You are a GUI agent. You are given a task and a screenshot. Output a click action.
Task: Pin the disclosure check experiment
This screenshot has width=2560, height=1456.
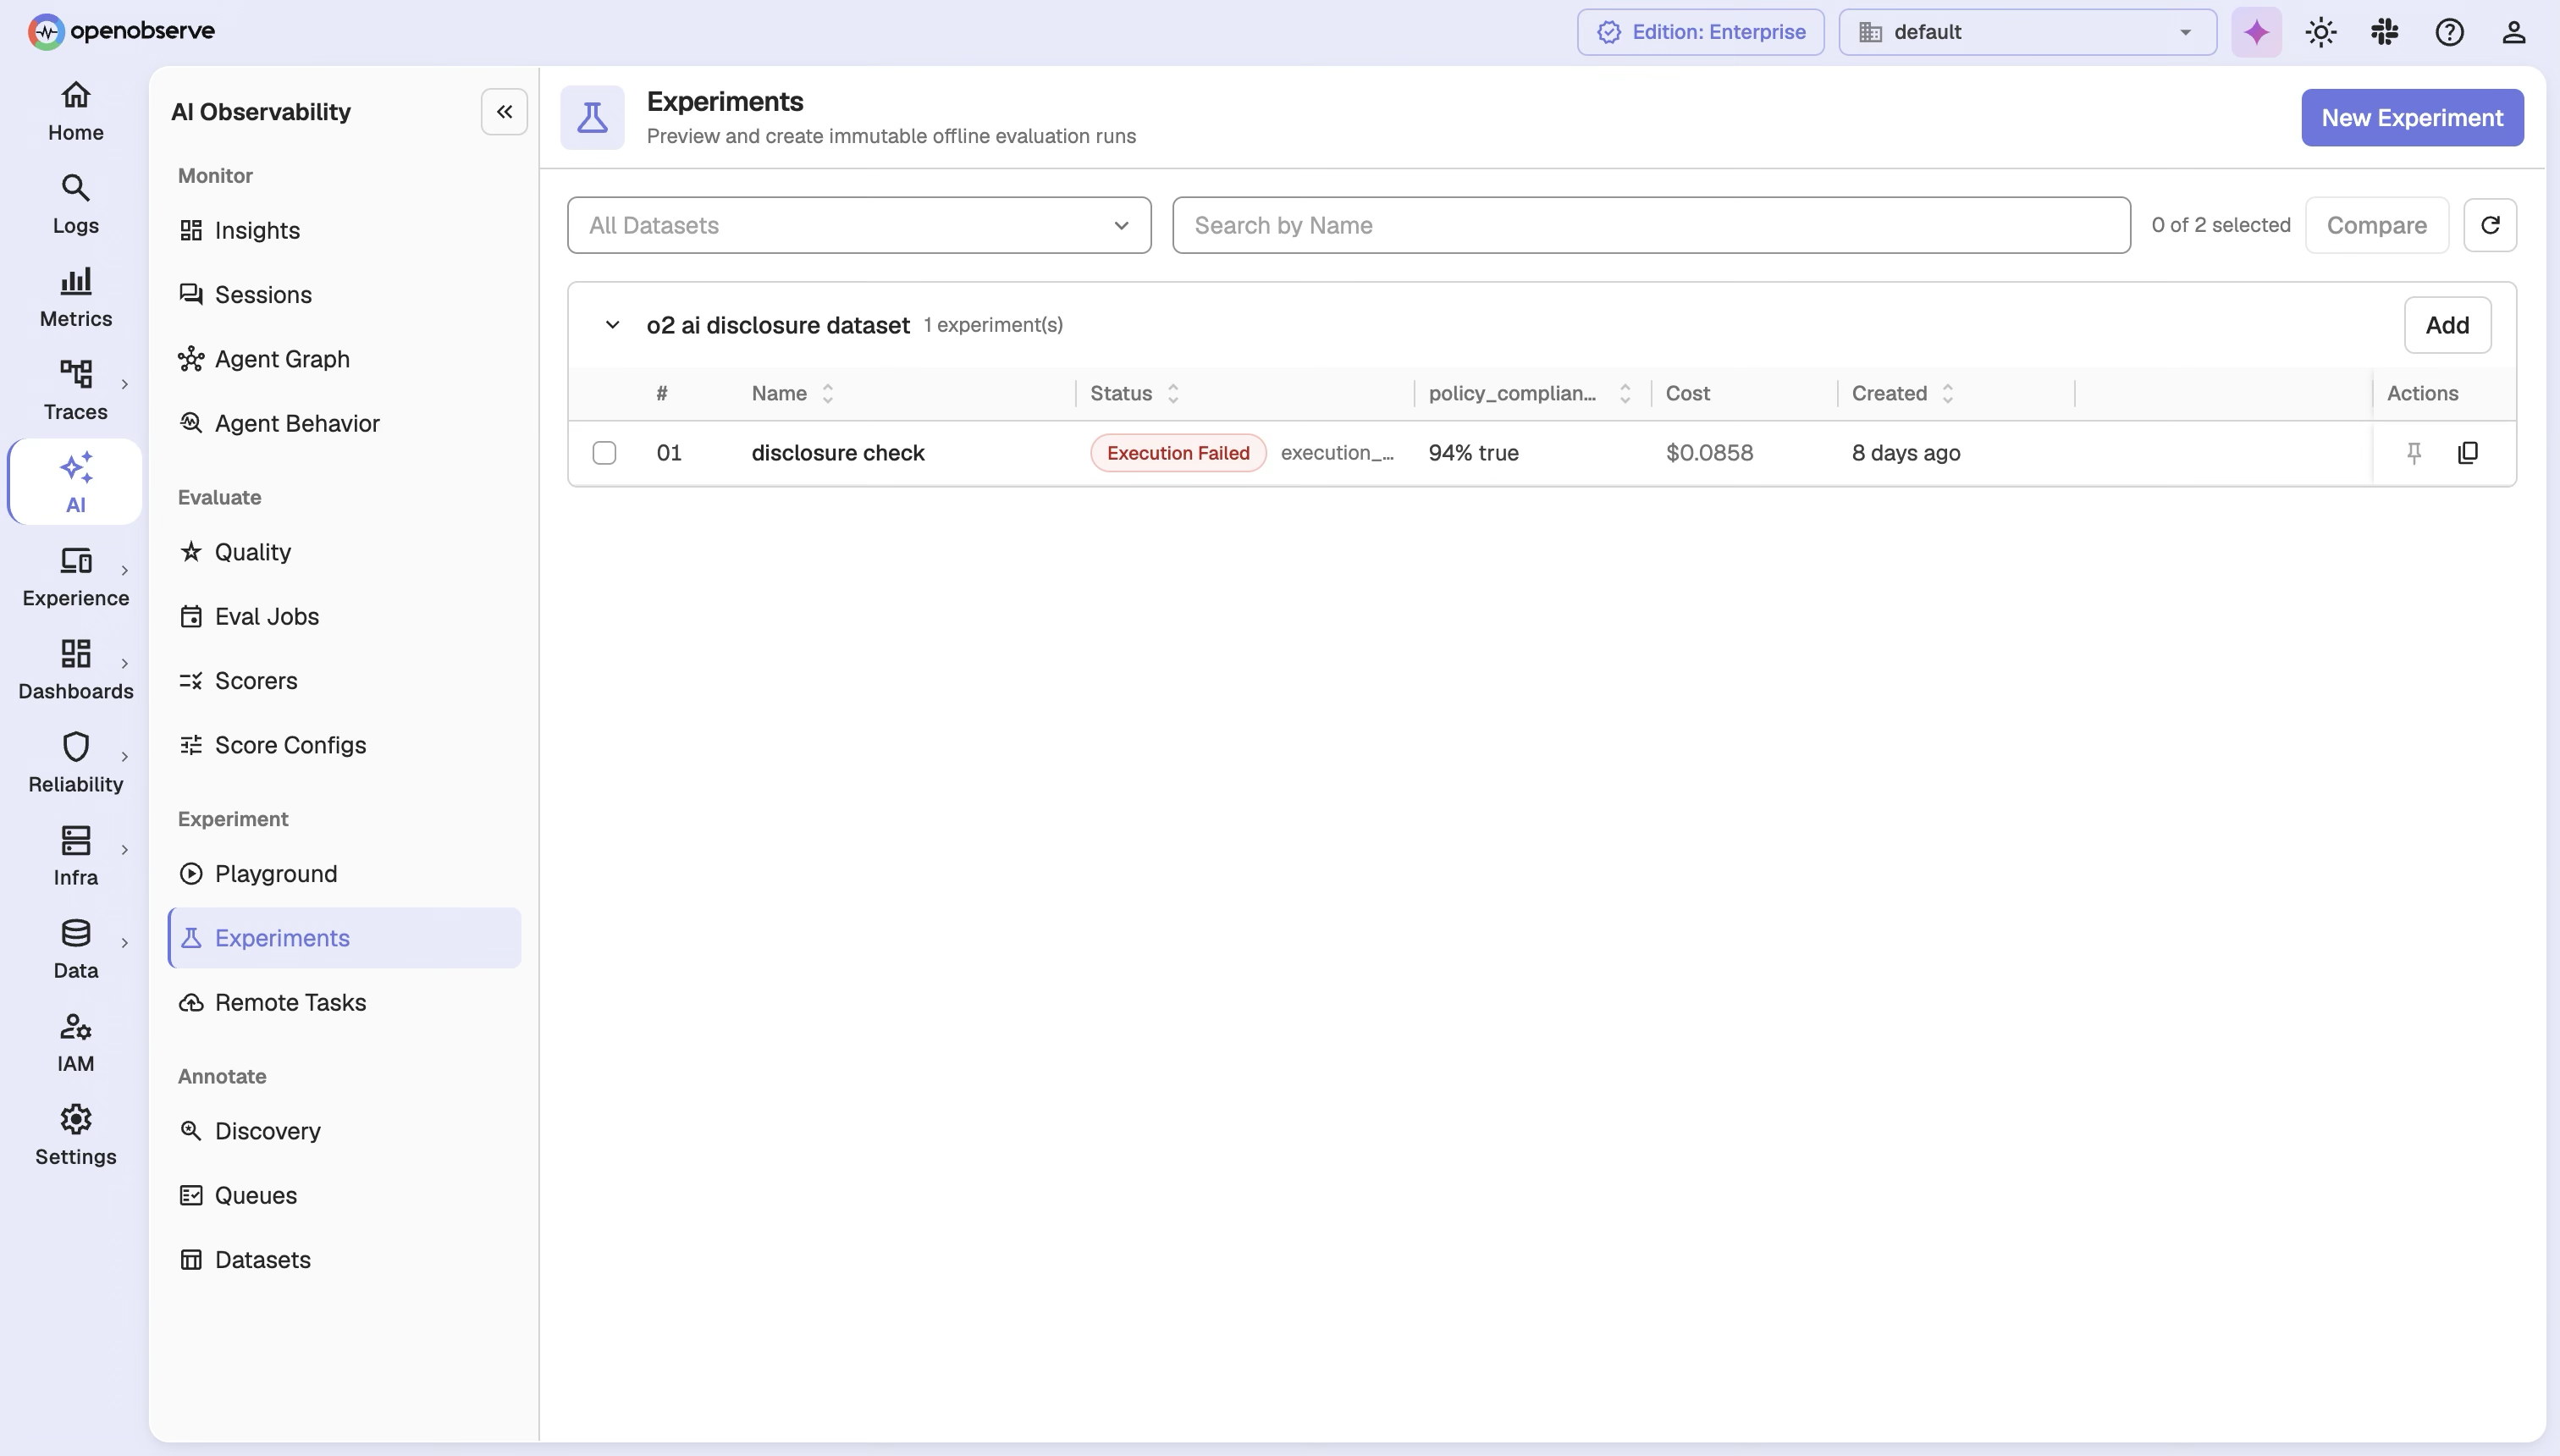click(x=2414, y=453)
